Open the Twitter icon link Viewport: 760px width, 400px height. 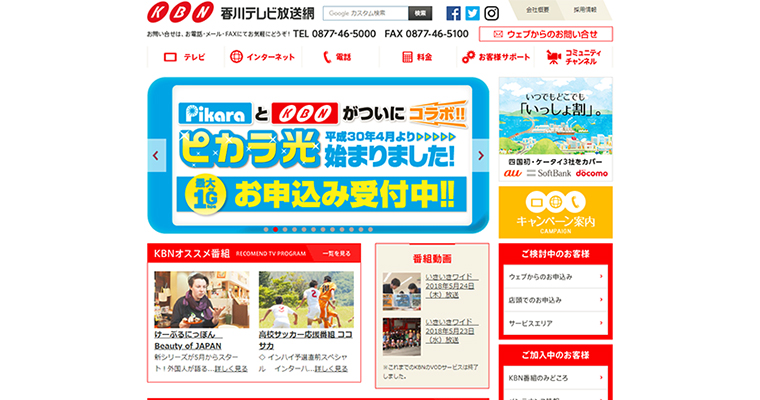pos(472,13)
